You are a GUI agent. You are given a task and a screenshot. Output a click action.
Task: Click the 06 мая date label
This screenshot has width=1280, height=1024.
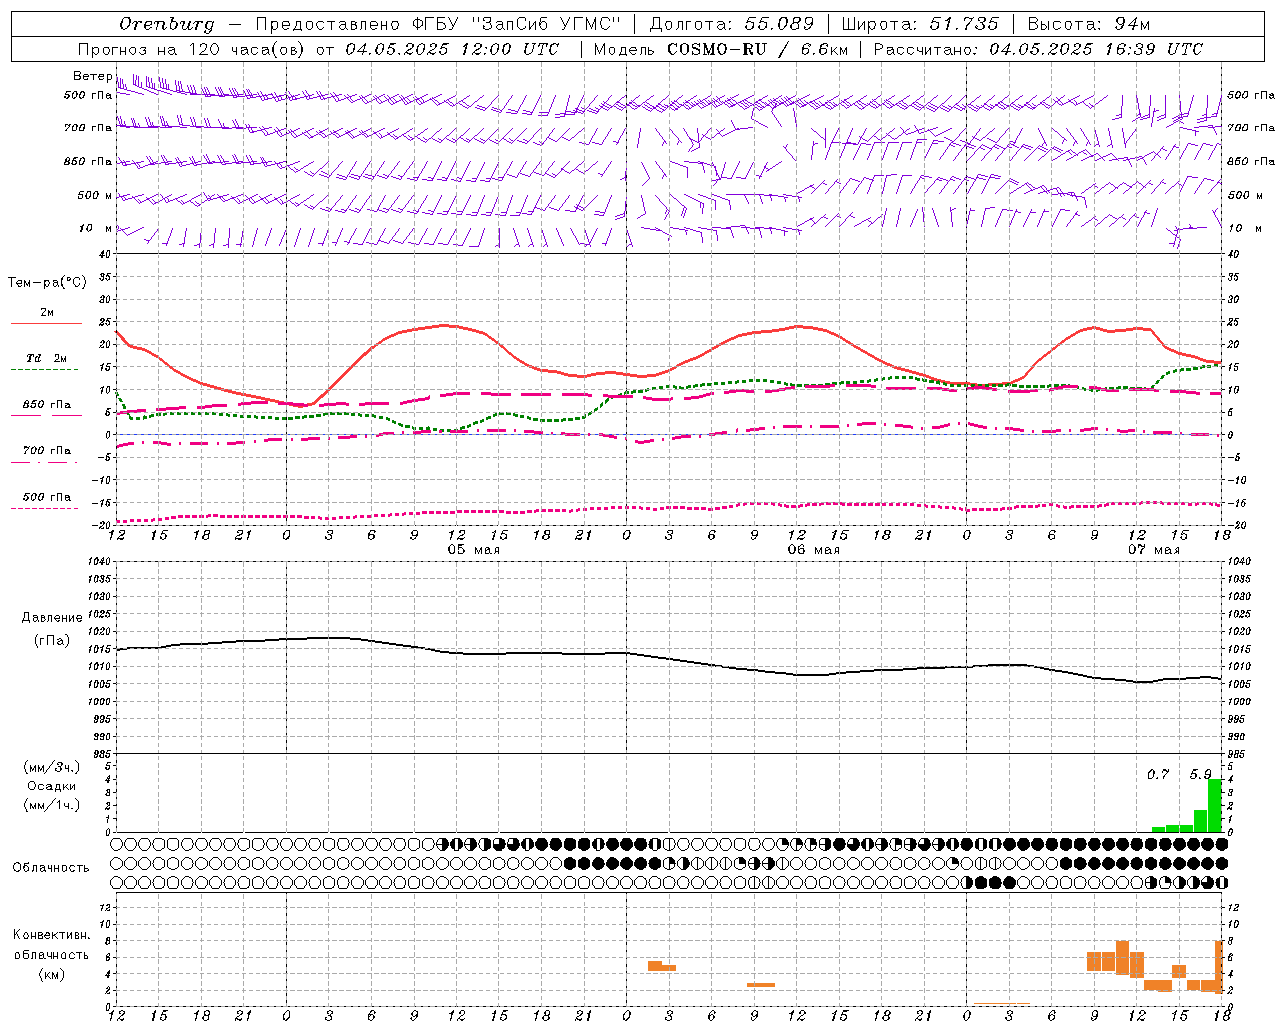814,550
